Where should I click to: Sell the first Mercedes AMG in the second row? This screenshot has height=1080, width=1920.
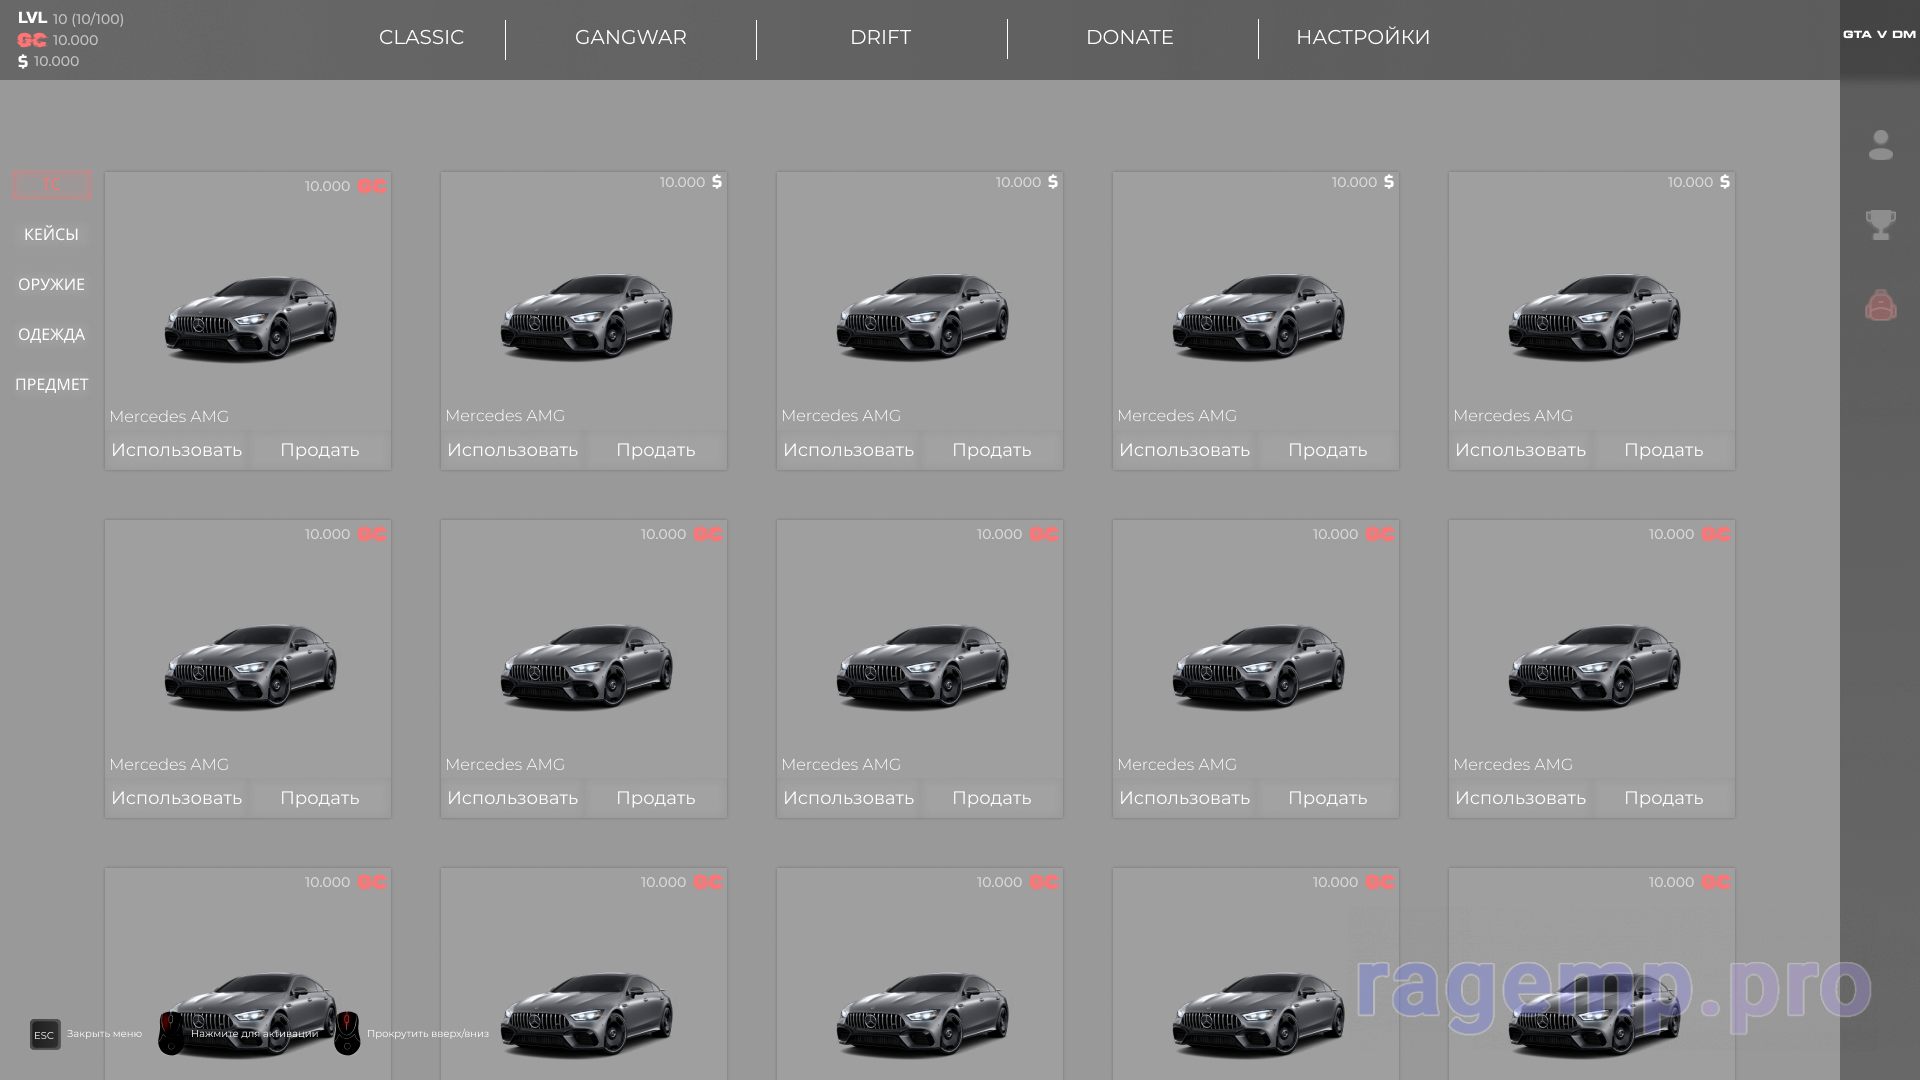tap(320, 798)
